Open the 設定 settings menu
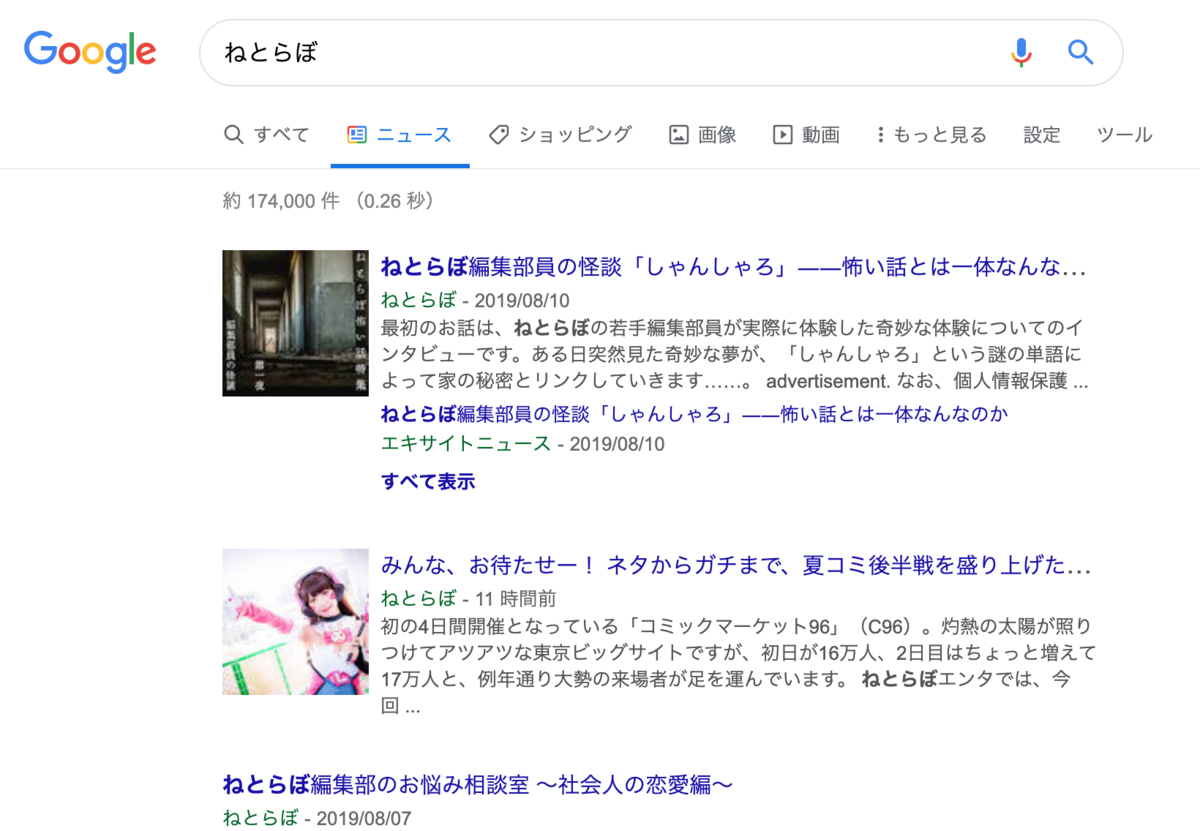 click(1042, 134)
